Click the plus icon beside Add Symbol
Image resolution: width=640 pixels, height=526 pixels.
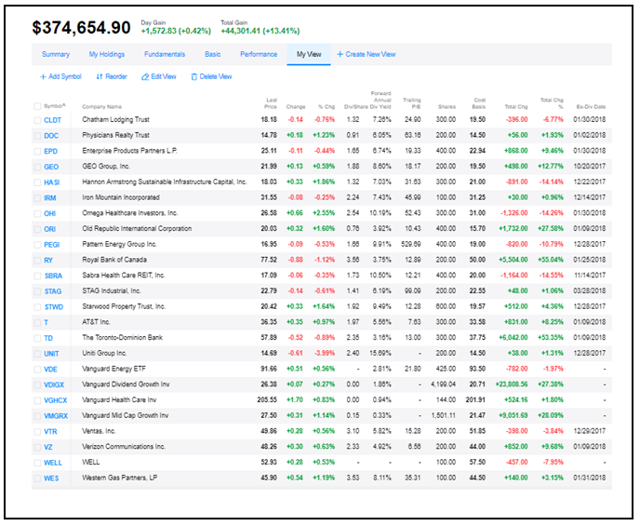point(43,77)
